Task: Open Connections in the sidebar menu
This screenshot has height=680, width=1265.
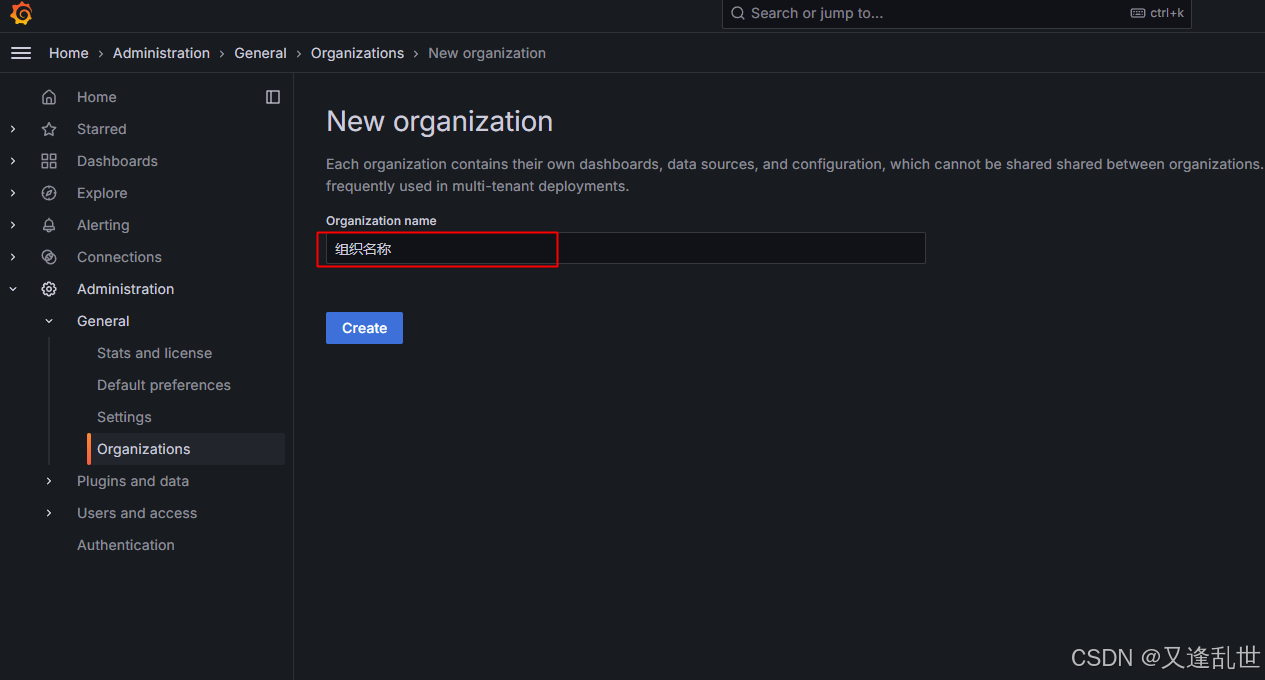Action: (x=119, y=257)
